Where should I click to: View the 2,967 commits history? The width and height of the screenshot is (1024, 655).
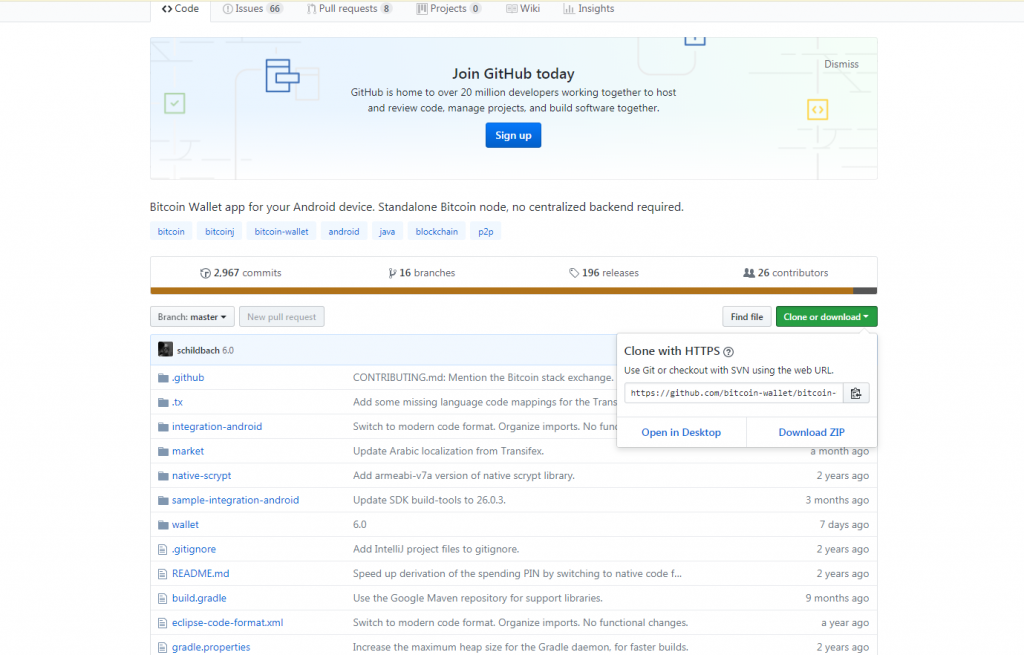pyautogui.click(x=240, y=273)
